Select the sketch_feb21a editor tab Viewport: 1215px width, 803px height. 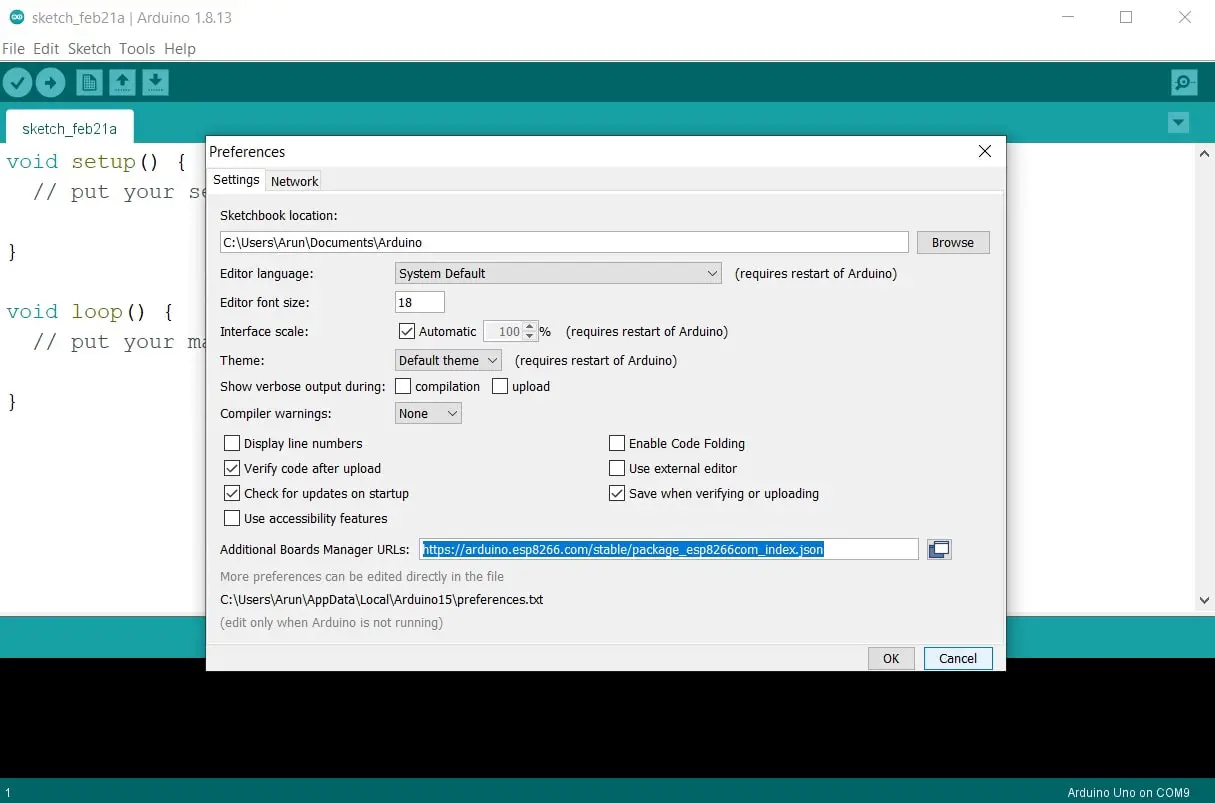69,128
